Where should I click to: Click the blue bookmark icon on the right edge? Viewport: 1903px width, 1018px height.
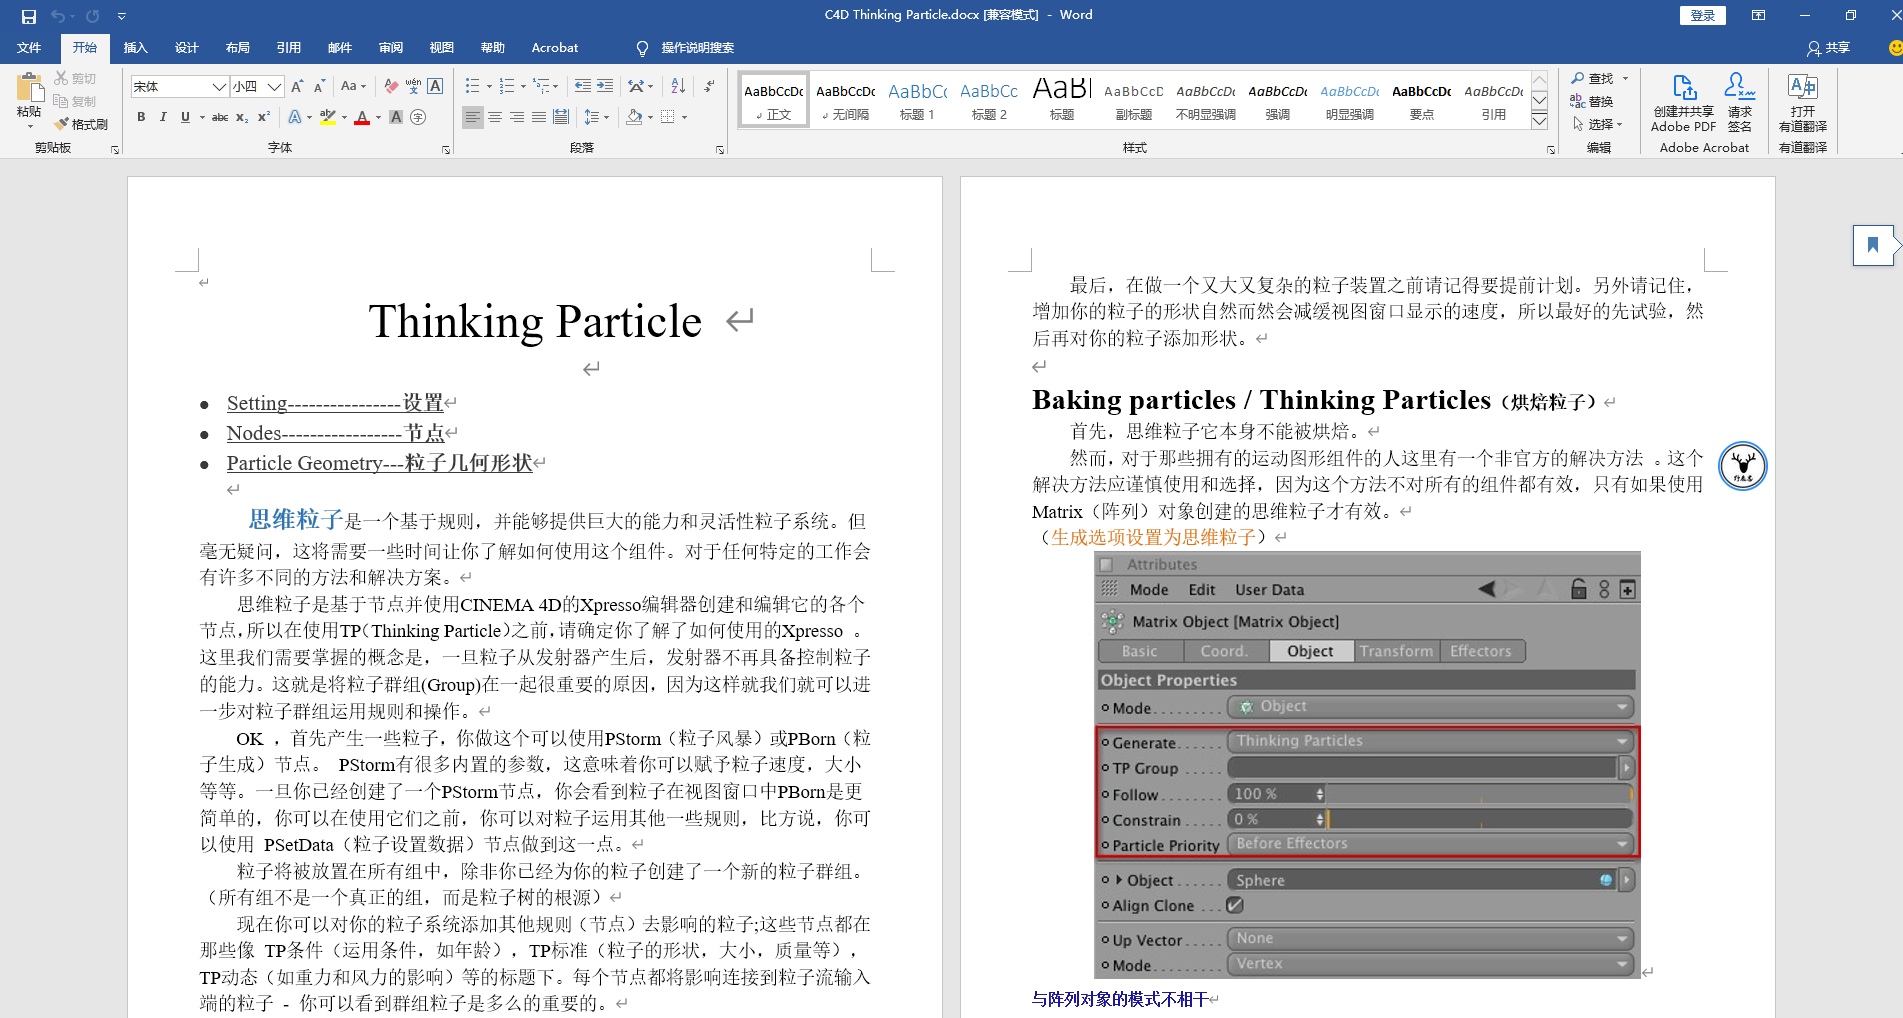[1872, 245]
